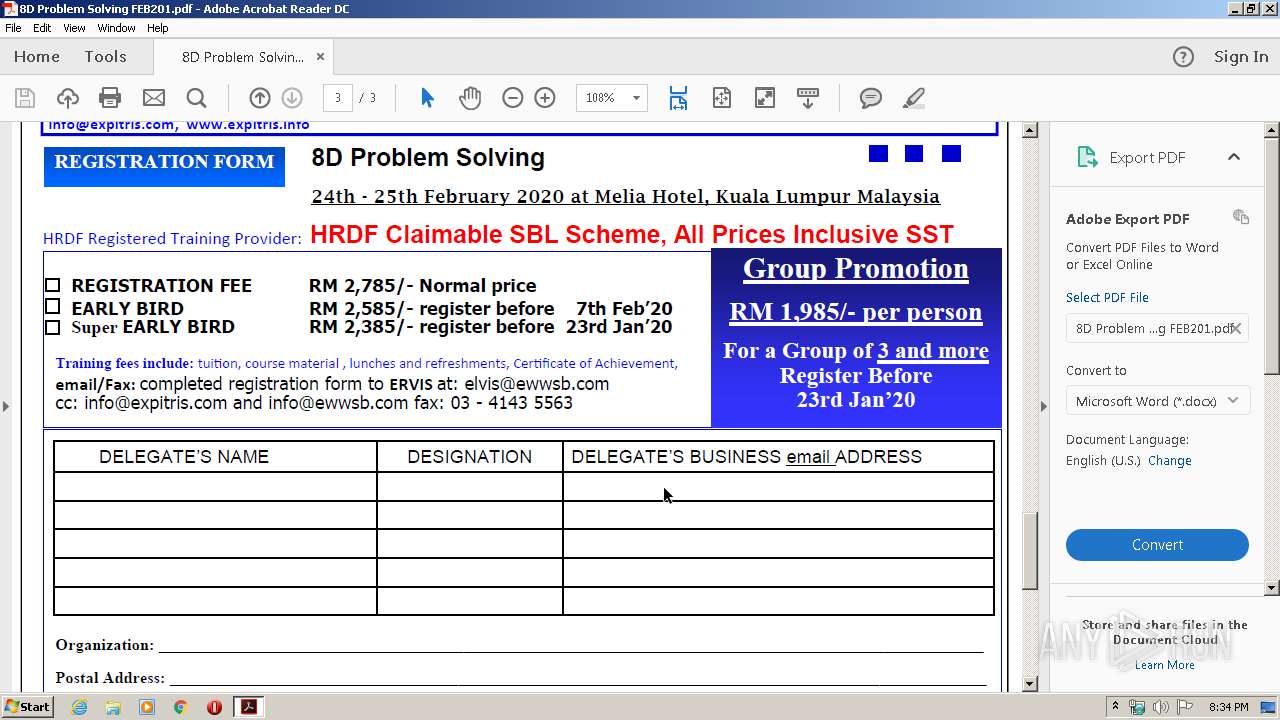
Task: Enter full screen mode icon
Action: (x=765, y=98)
